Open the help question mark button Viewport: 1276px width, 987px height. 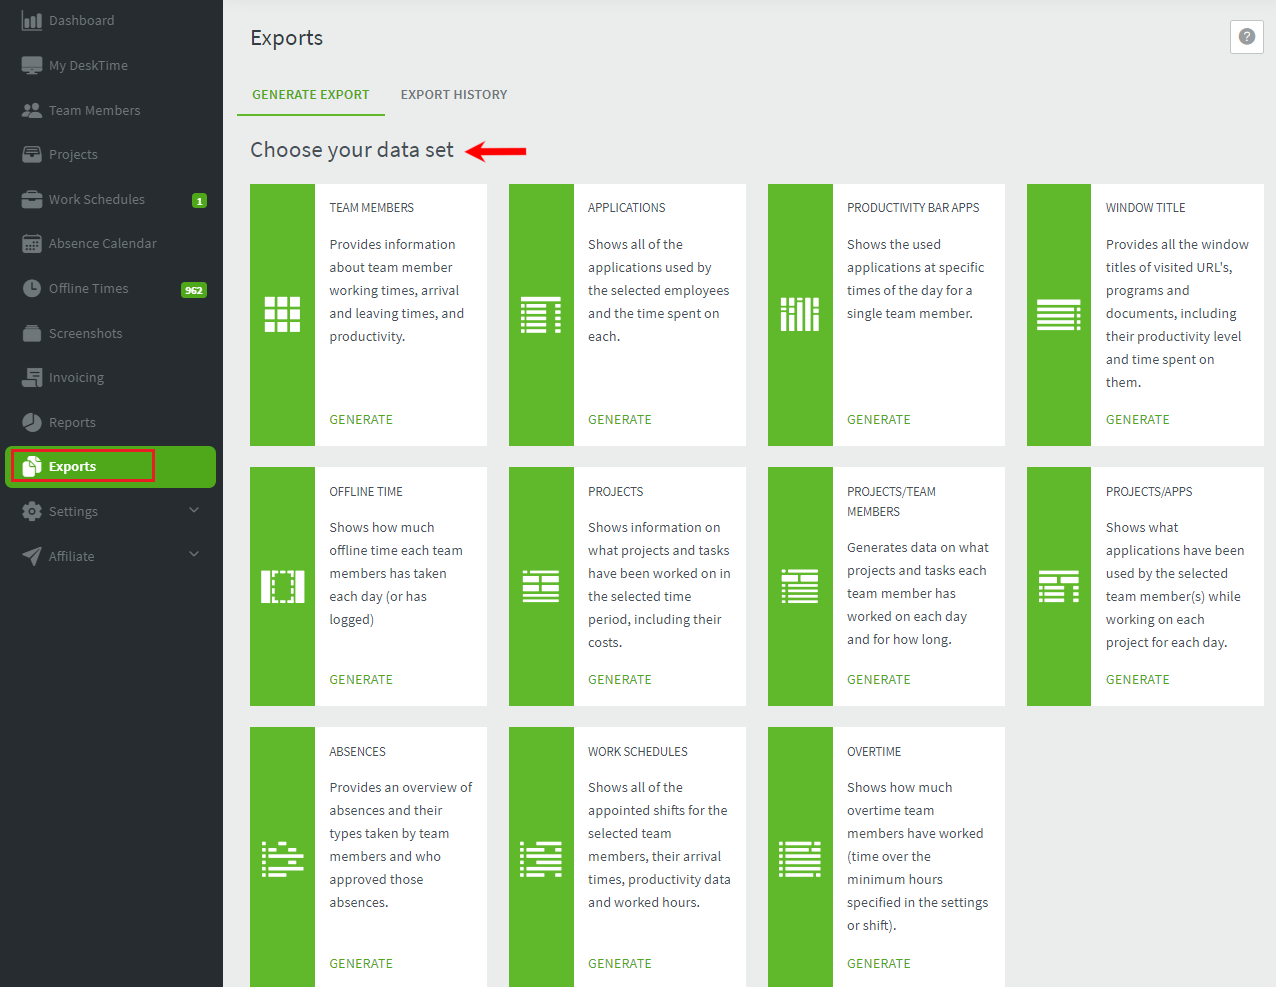coord(1247,37)
